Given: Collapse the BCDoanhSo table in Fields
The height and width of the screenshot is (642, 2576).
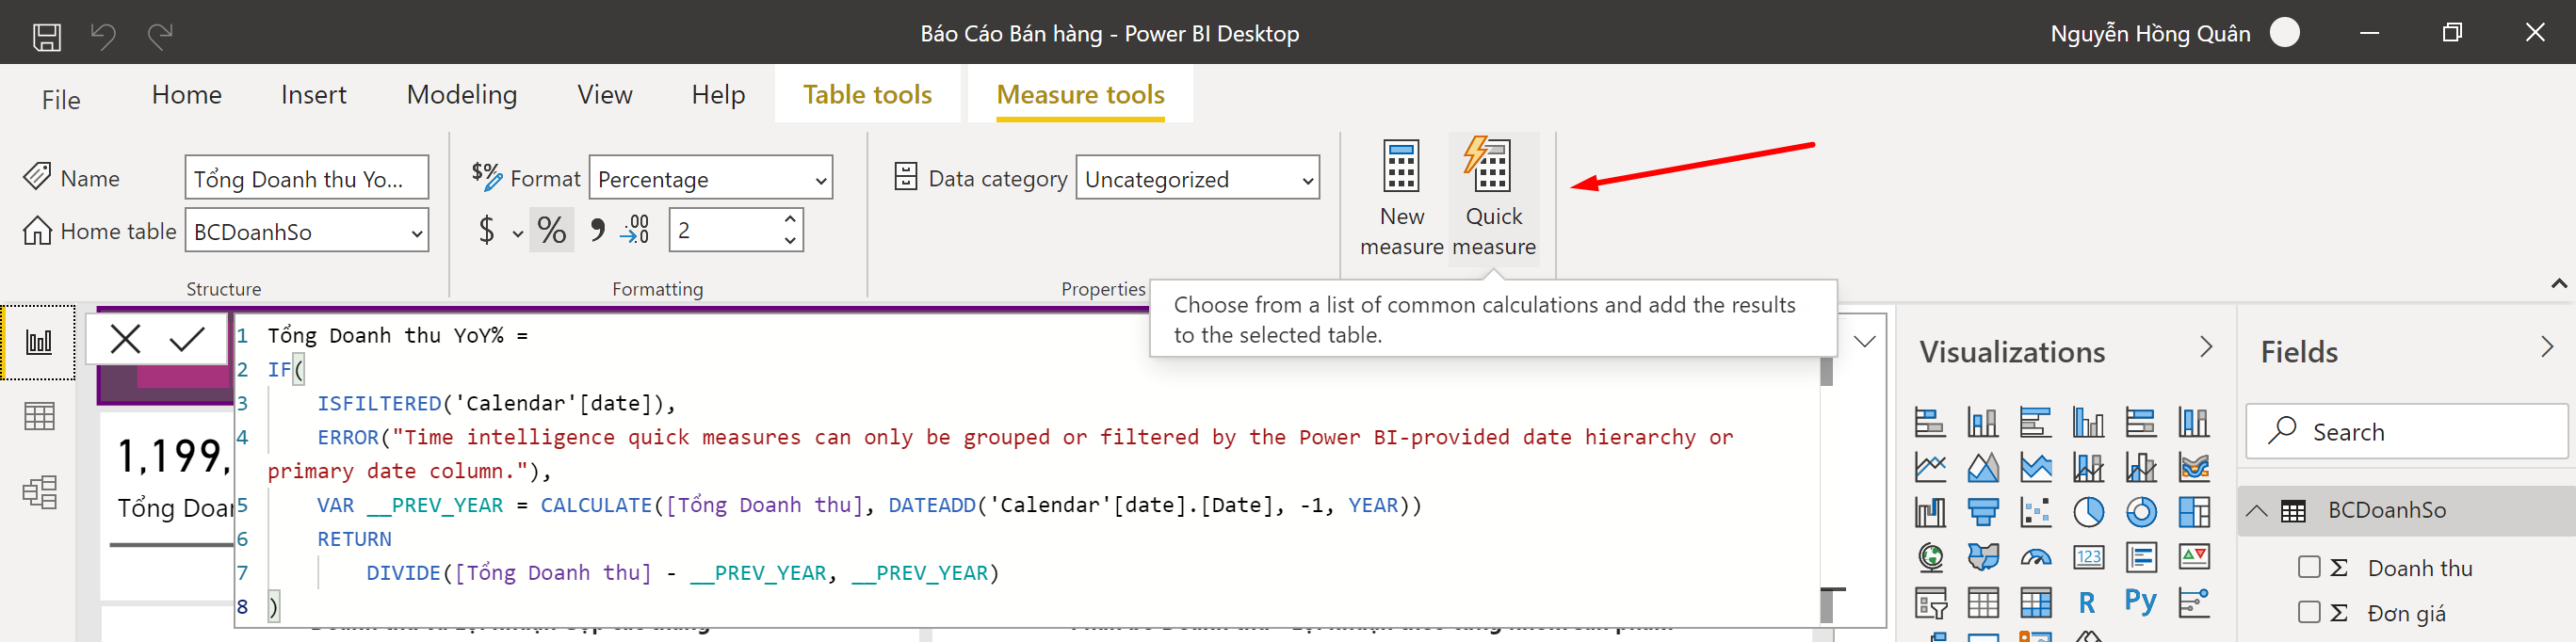Looking at the screenshot, I should [2257, 510].
